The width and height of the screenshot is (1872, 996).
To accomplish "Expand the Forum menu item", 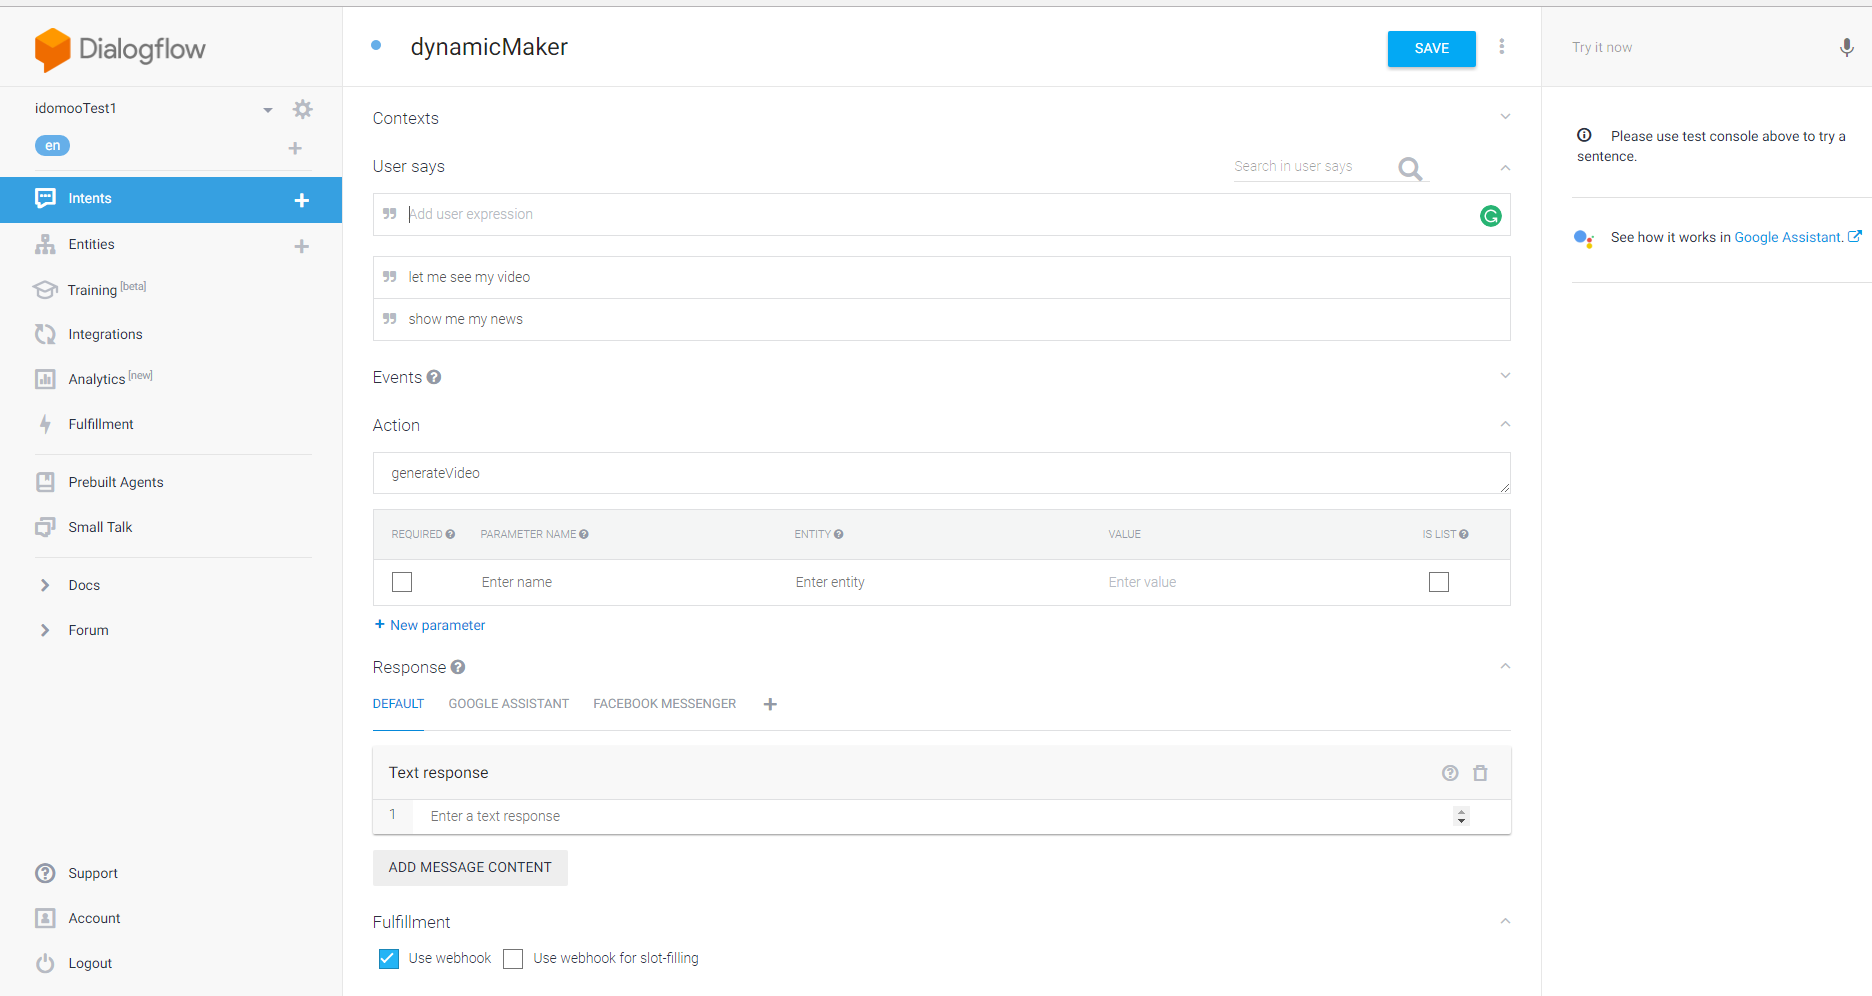I will point(44,630).
